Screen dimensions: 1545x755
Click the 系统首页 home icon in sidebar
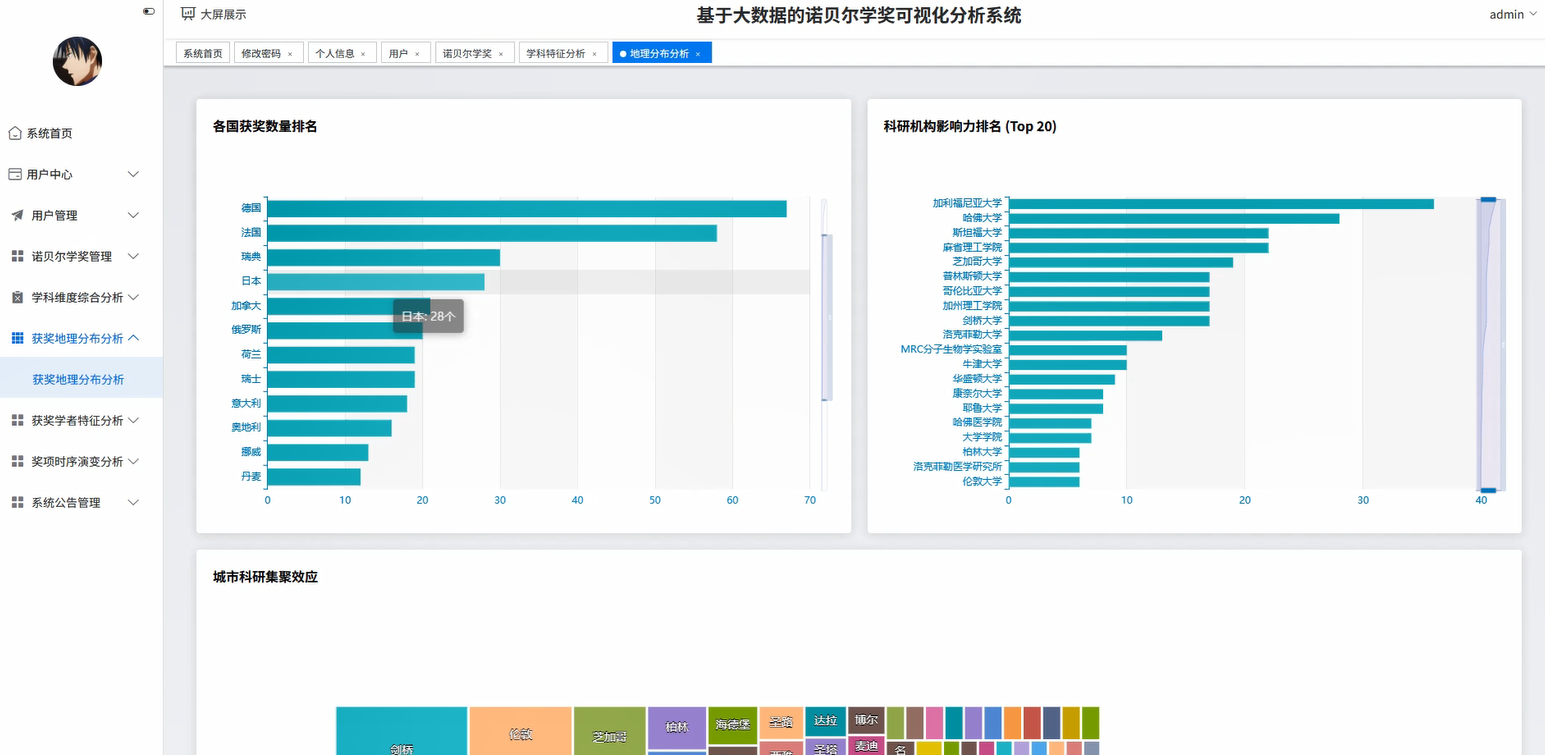[15, 133]
